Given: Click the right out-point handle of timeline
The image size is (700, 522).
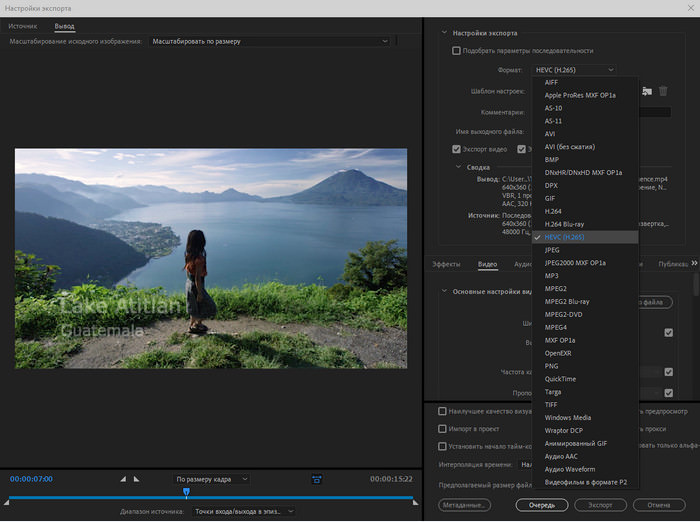Looking at the screenshot, I should pyautogui.click(x=416, y=502).
